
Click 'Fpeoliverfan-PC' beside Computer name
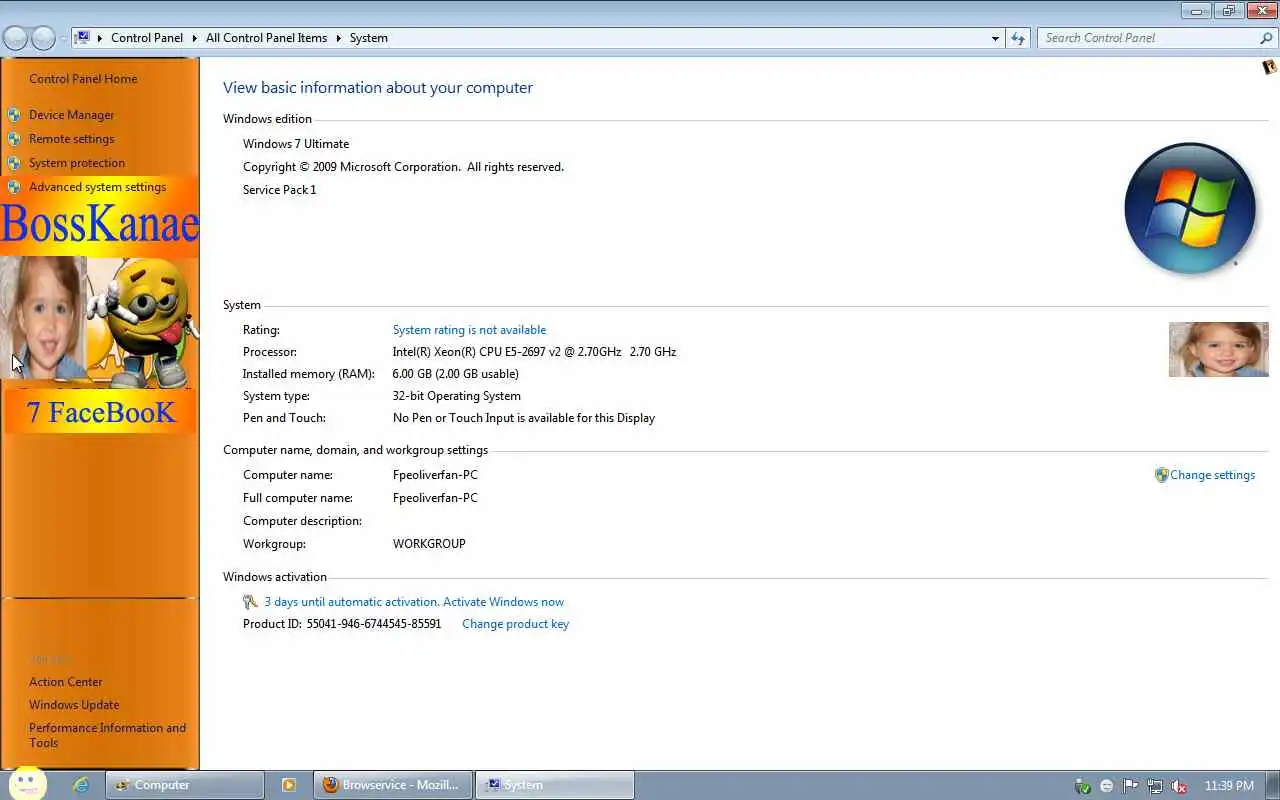click(x=435, y=475)
